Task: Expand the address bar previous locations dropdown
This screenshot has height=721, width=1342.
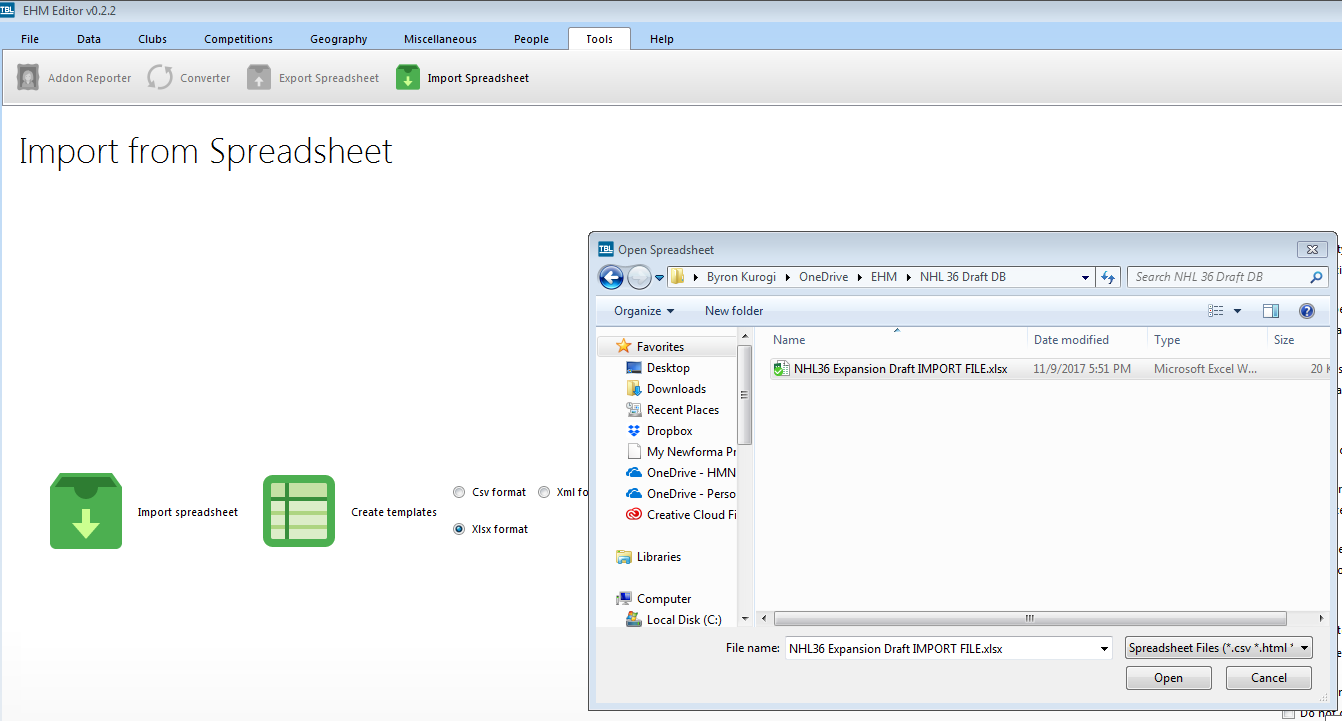Action: point(1086,277)
